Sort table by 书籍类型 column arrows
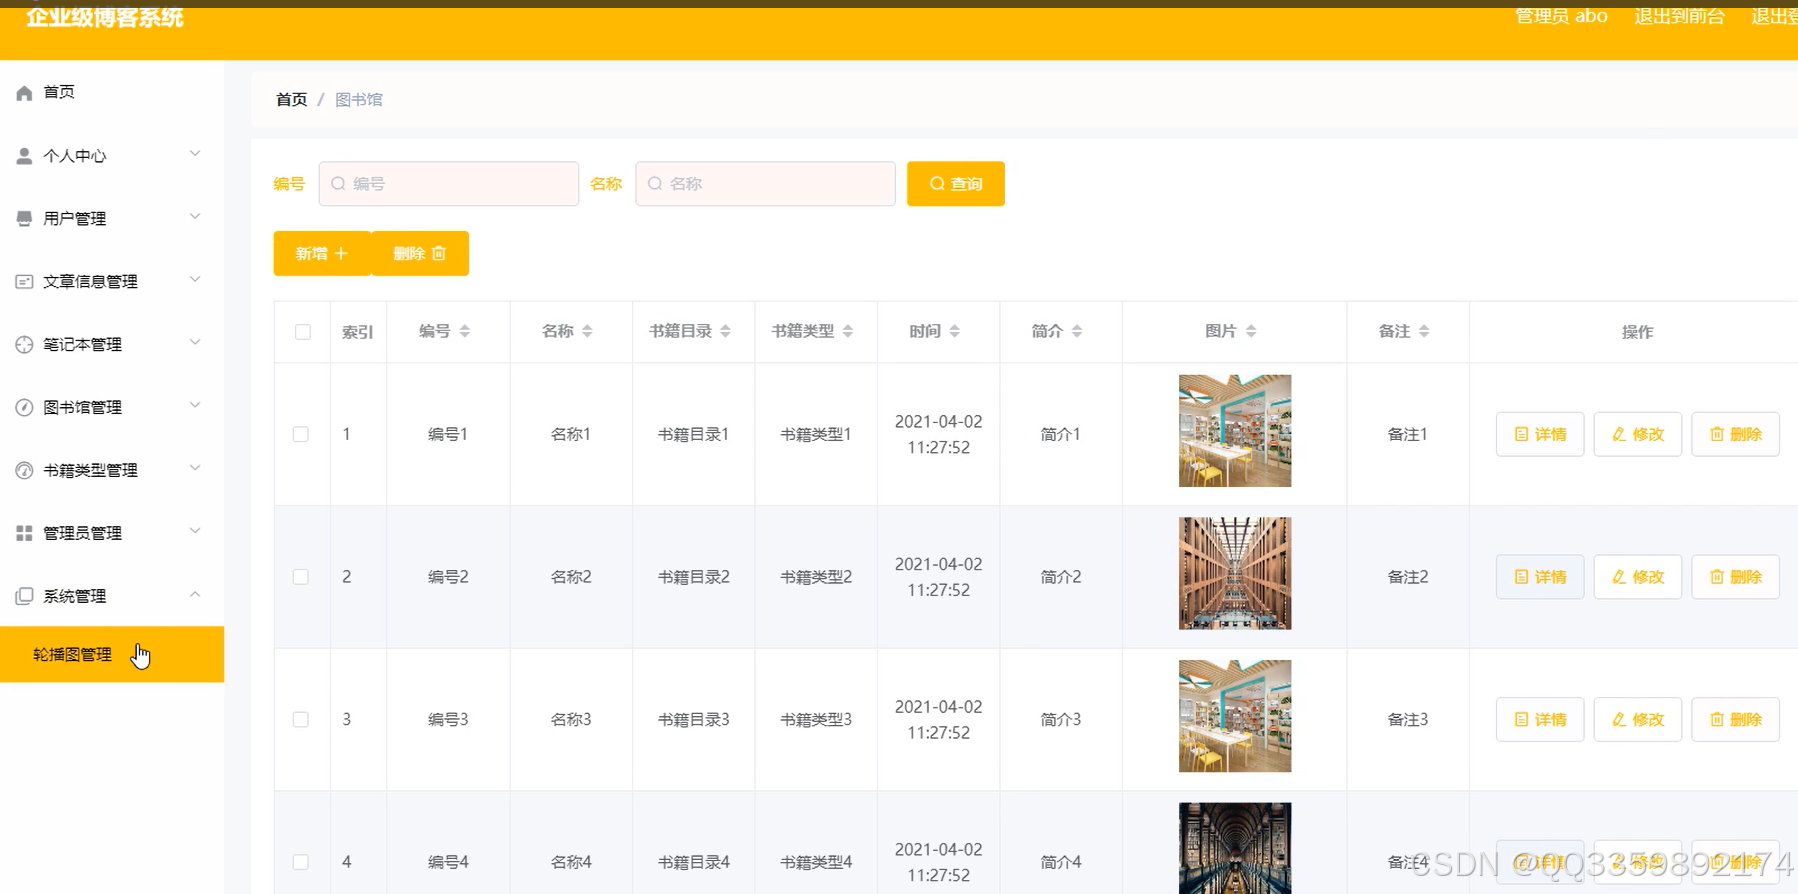1798x894 pixels. [848, 331]
